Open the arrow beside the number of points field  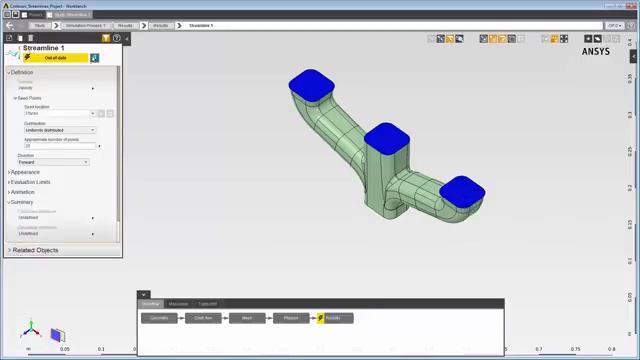tap(99, 146)
